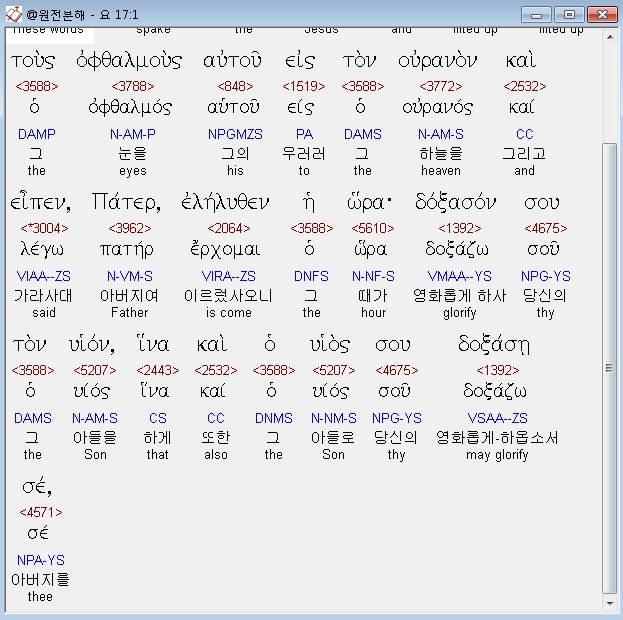Screen dimensions: 623x620
Task: Click the English gloss "hour"
Action: [373, 313]
